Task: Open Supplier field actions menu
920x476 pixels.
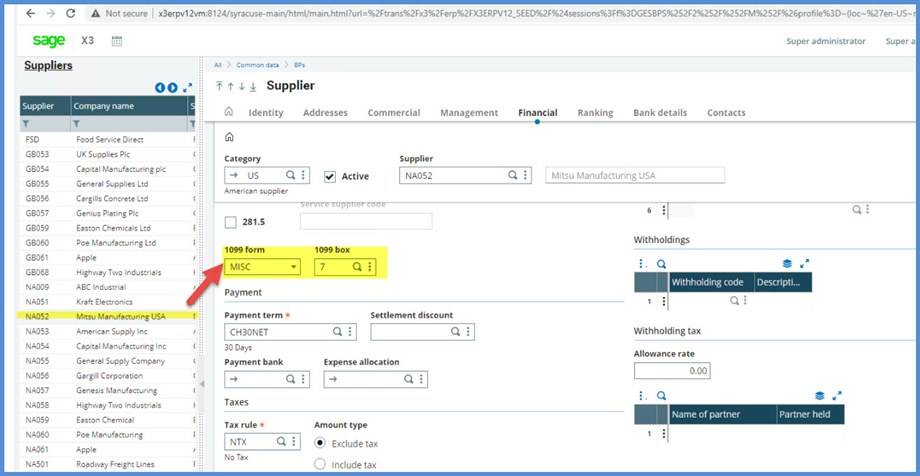Action: (525, 175)
